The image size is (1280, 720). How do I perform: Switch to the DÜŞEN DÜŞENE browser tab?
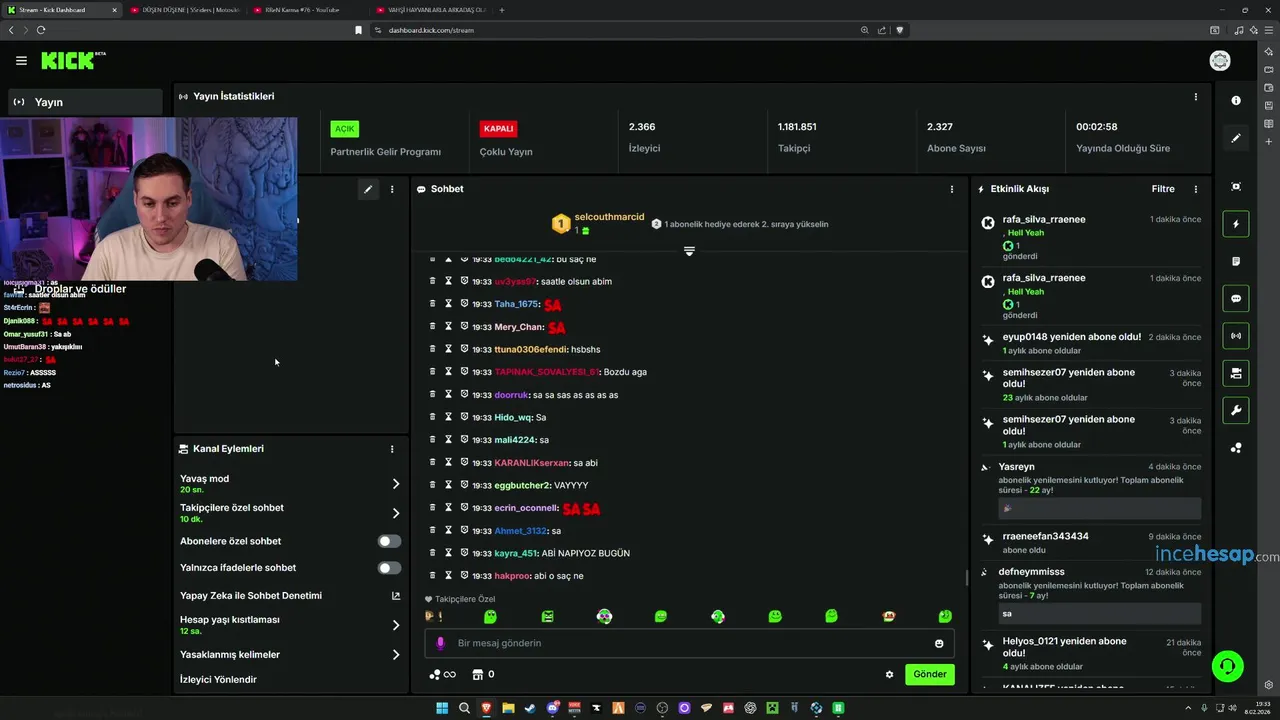click(186, 10)
